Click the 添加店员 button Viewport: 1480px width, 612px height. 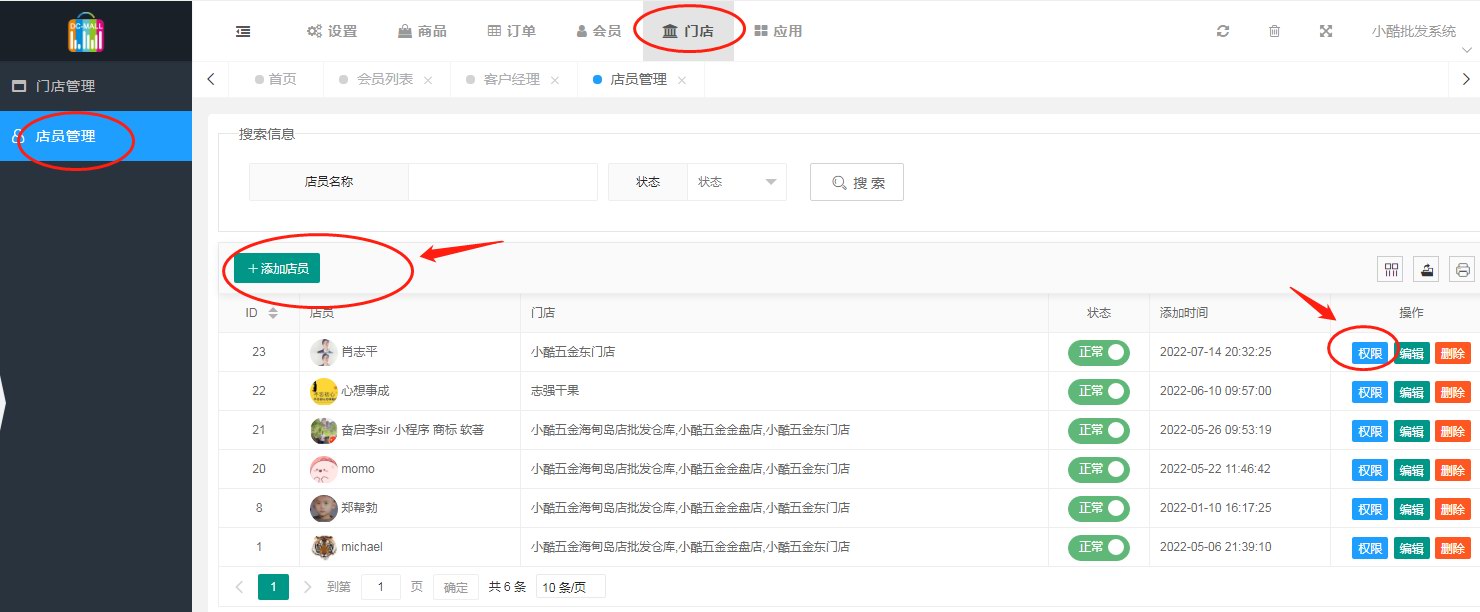pyautogui.click(x=277, y=268)
